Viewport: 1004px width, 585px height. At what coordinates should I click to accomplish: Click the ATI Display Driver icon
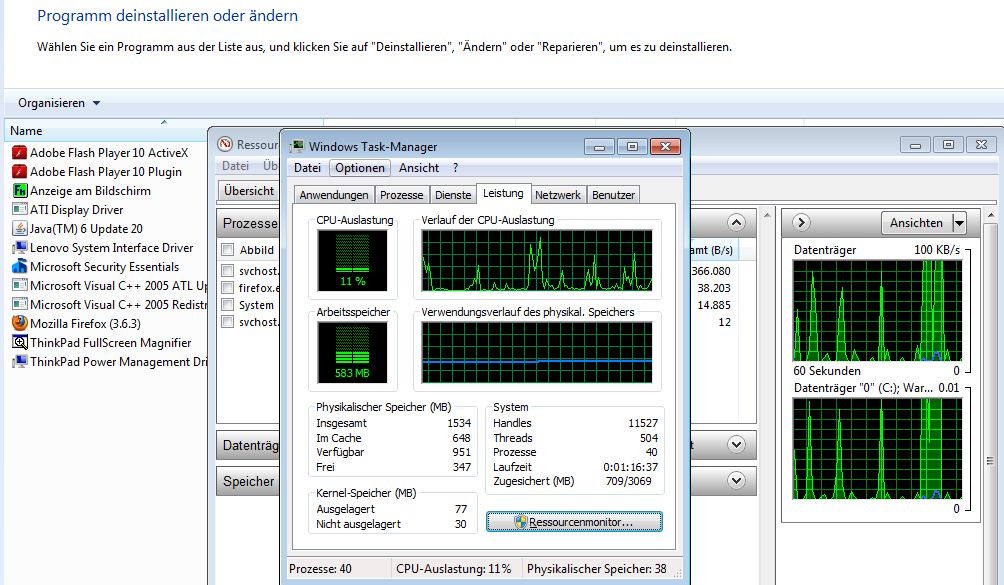tap(20, 210)
